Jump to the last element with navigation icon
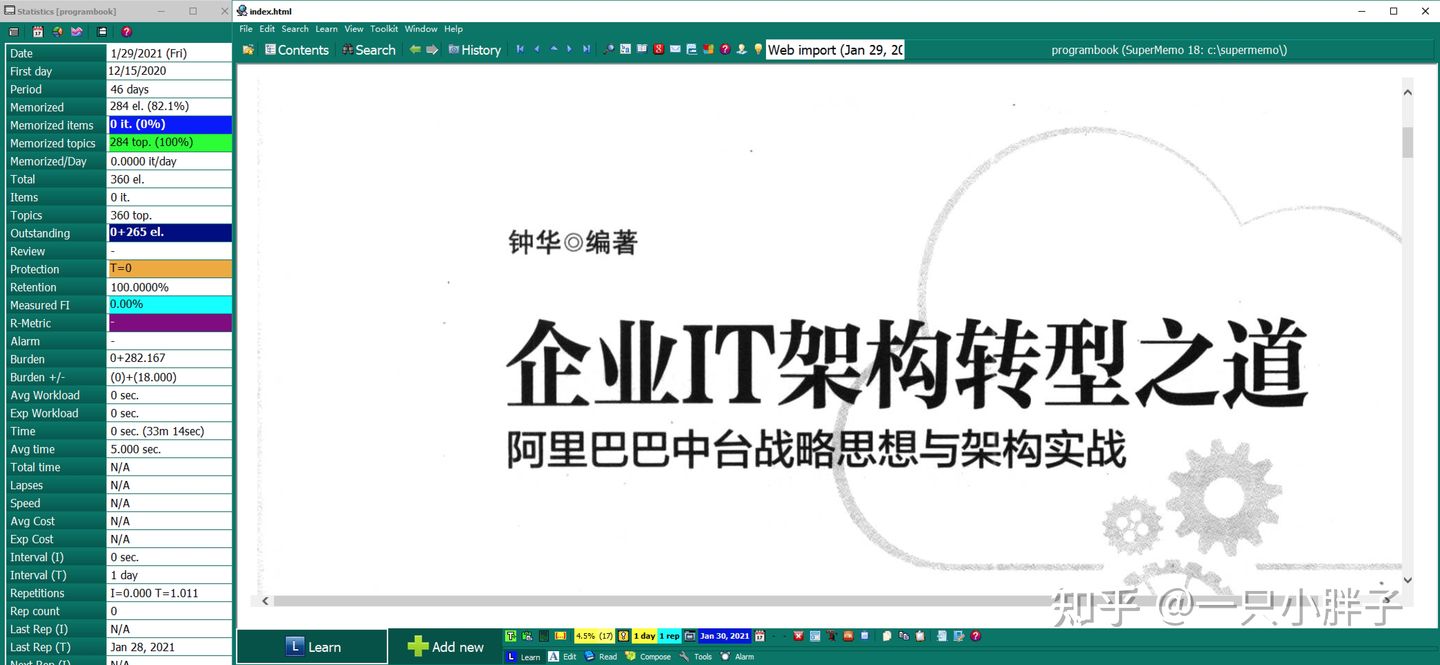Viewport: 1440px width, 665px height. [x=587, y=49]
